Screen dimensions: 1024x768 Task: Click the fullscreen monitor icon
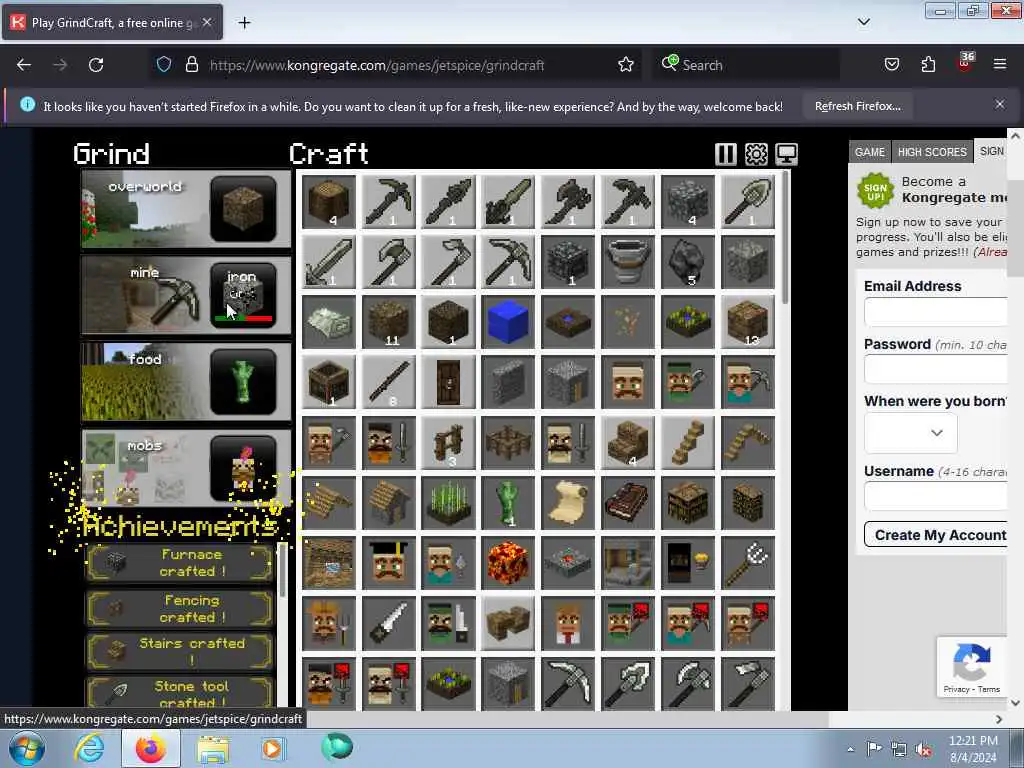click(x=786, y=154)
